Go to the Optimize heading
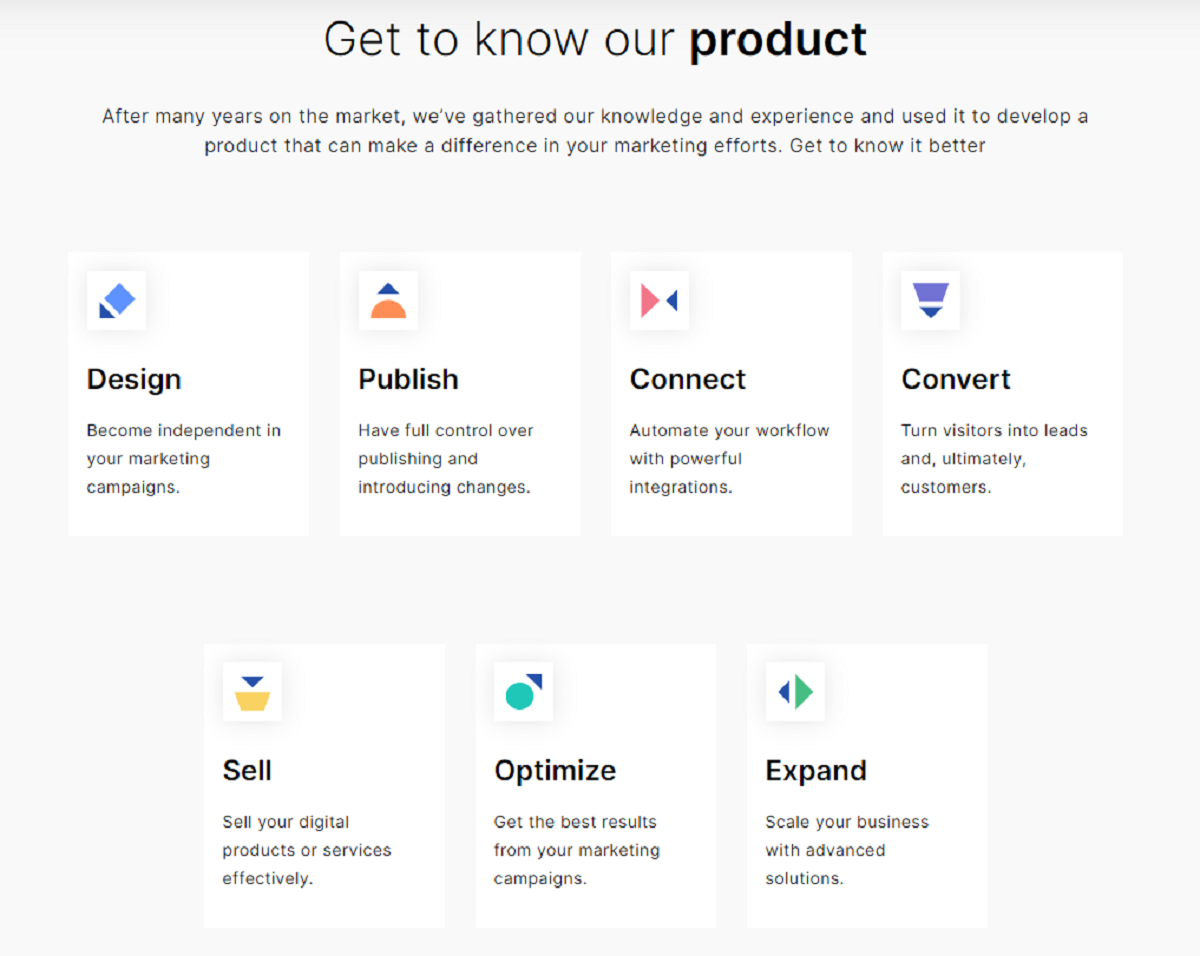This screenshot has width=1200, height=956. pos(555,771)
